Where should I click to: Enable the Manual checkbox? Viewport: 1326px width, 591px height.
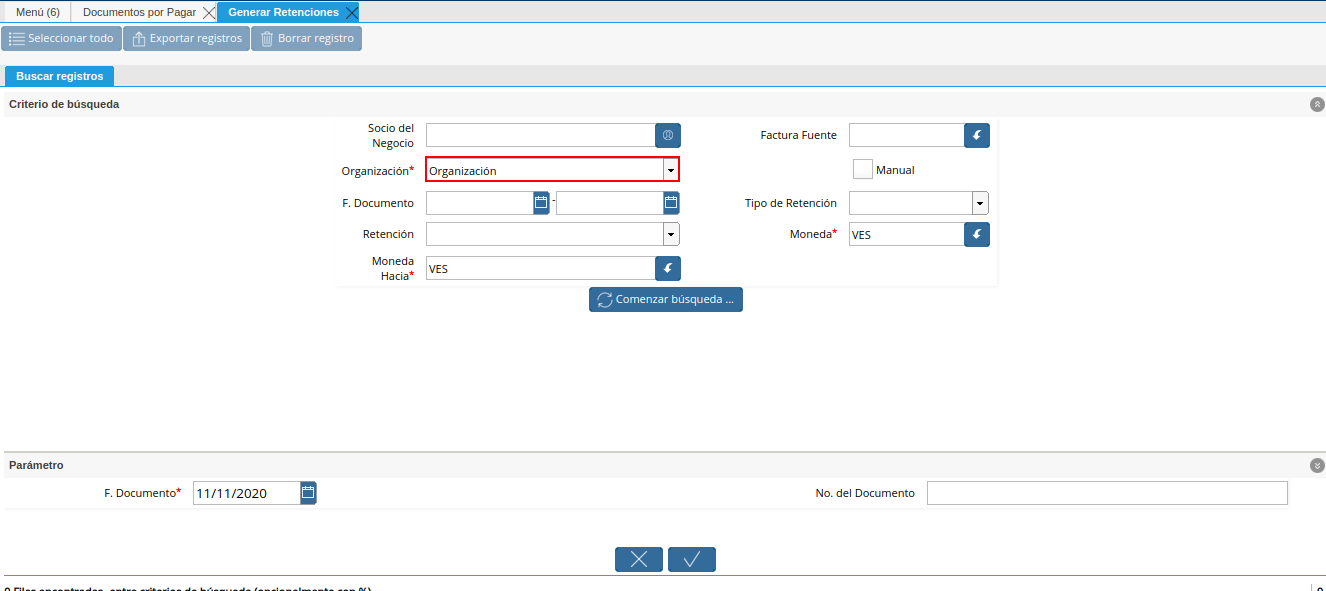862,168
